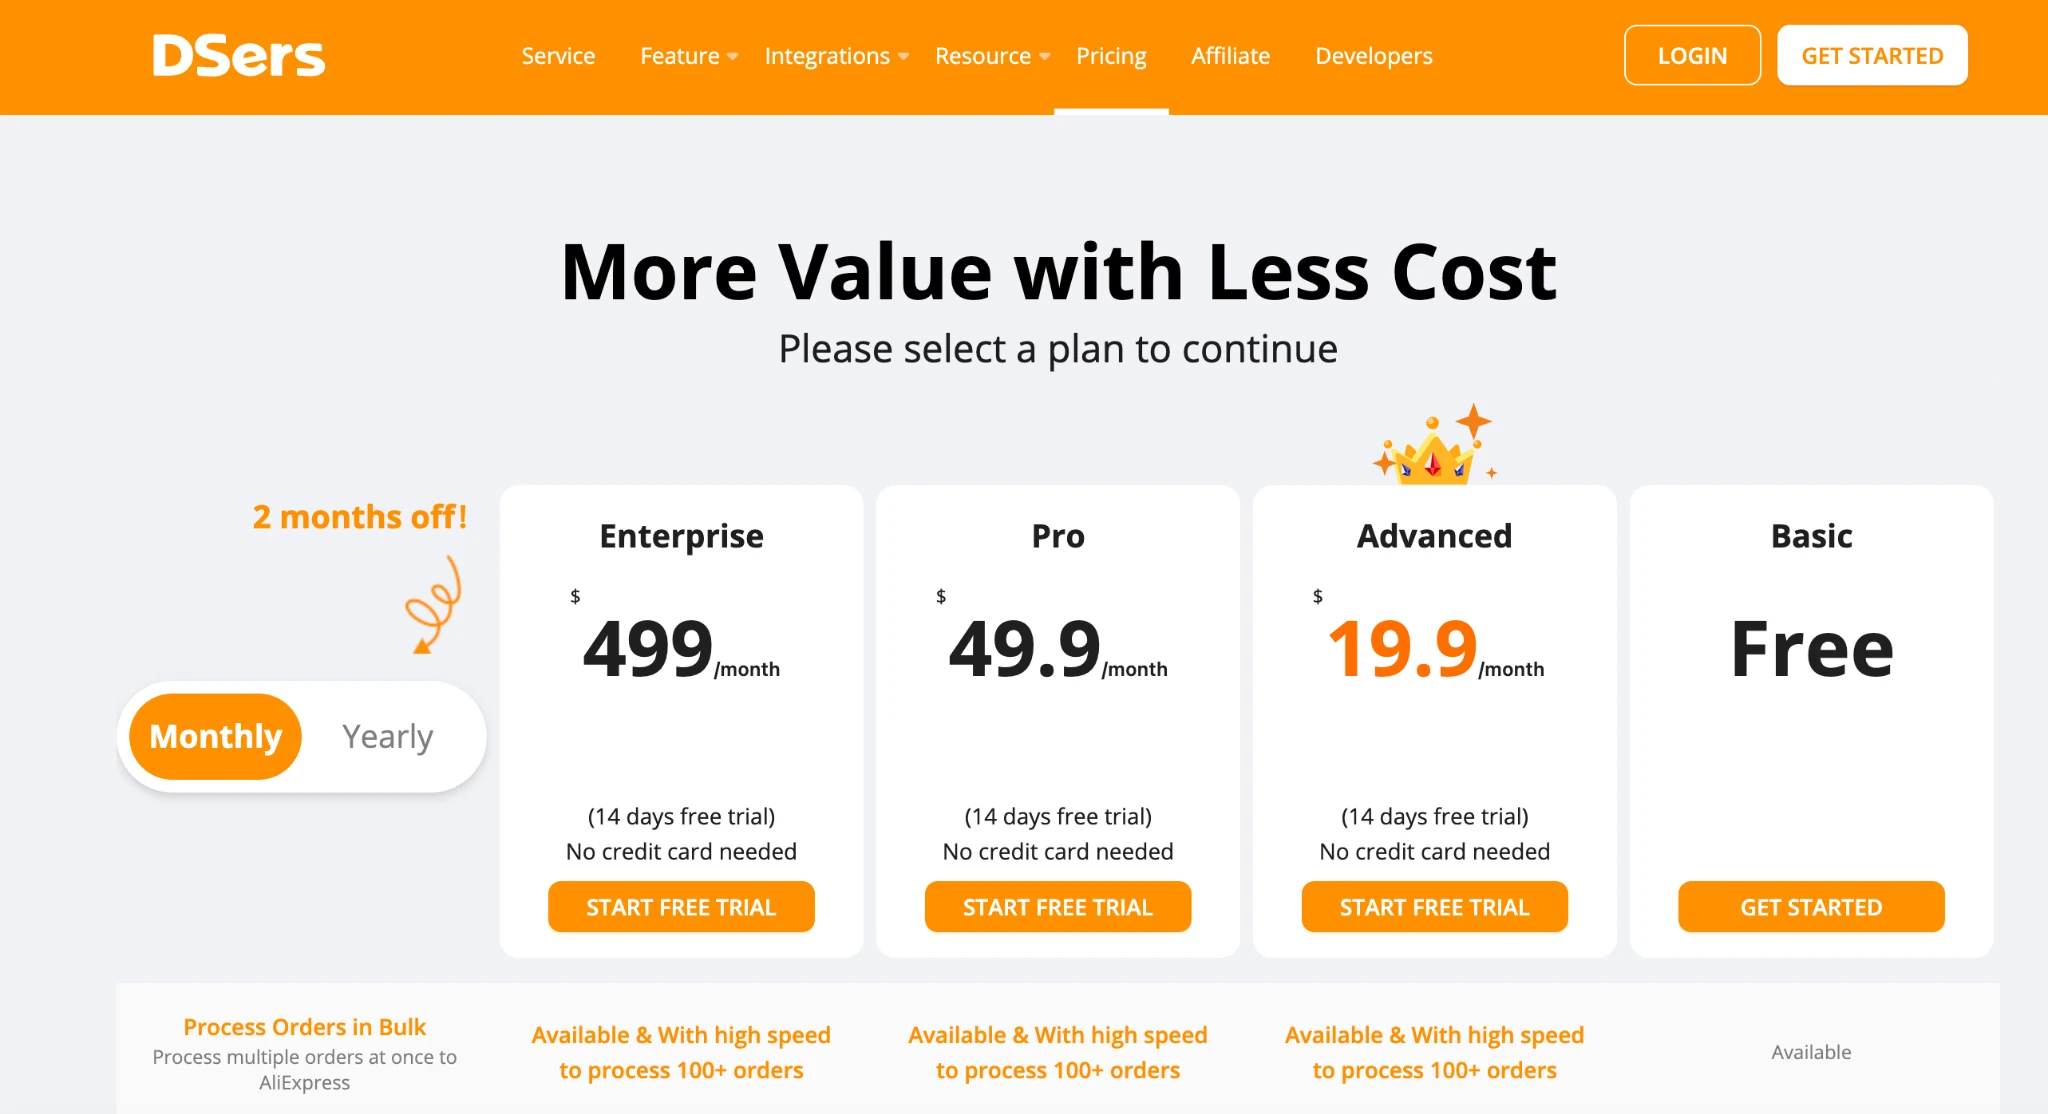Screen dimensions: 2048x1114
Task: Click the LOGIN button
Action: pyautogui.click(x=1692, y=56)
